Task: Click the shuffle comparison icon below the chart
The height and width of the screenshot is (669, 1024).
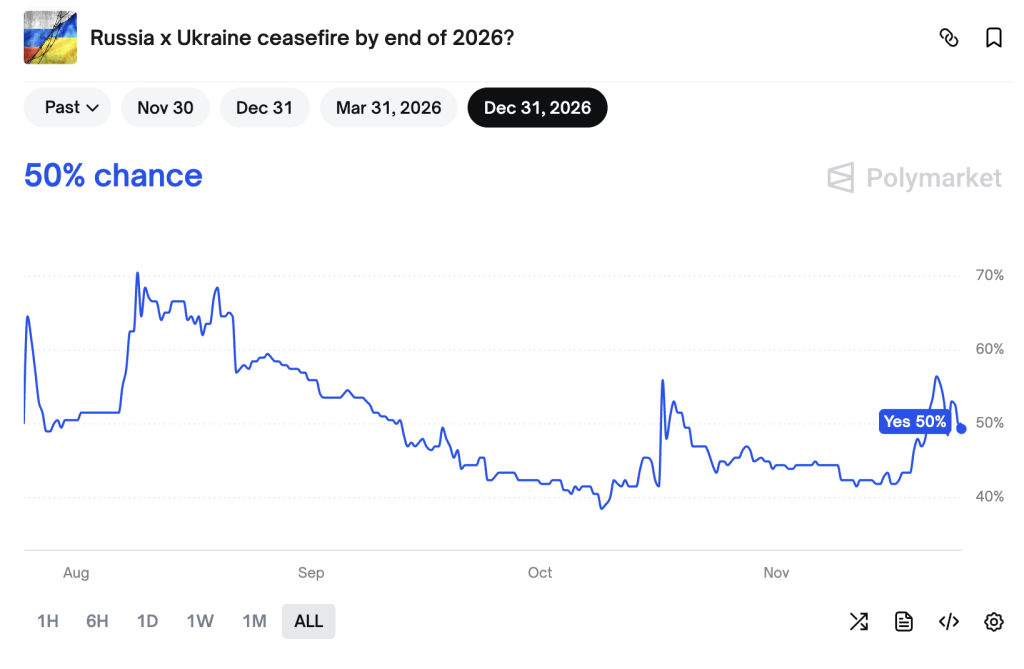Action: click(858, 621)
